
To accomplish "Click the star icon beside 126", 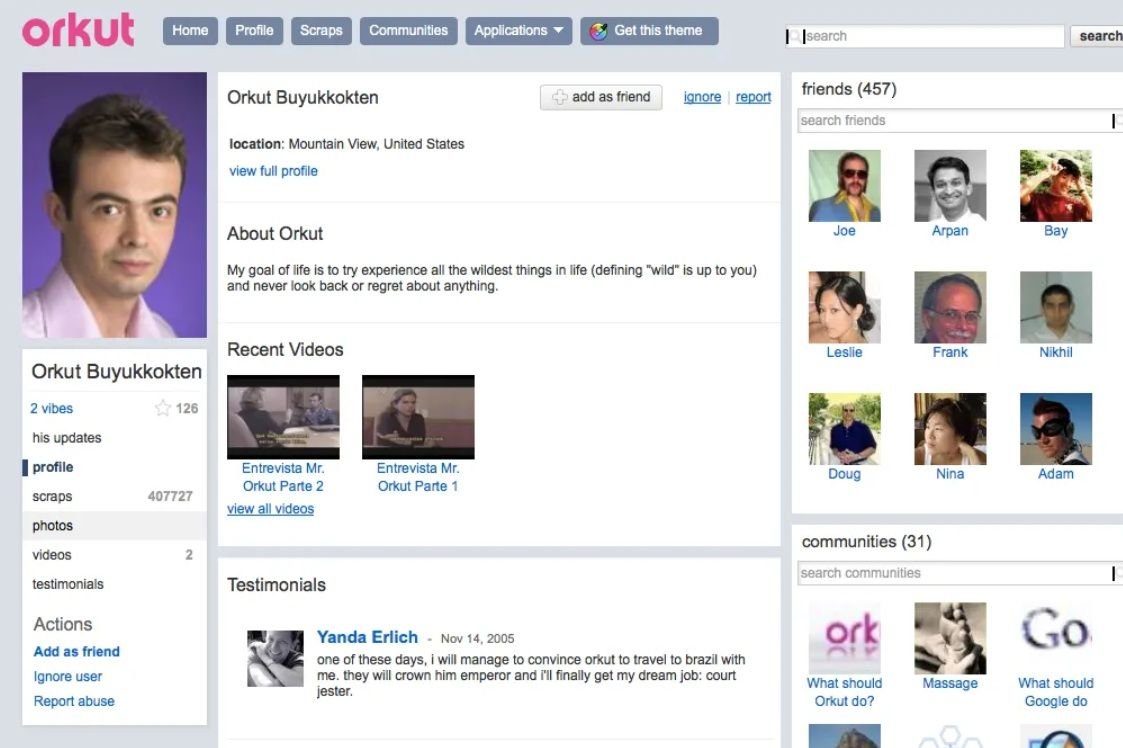I will tap(163, 408).
